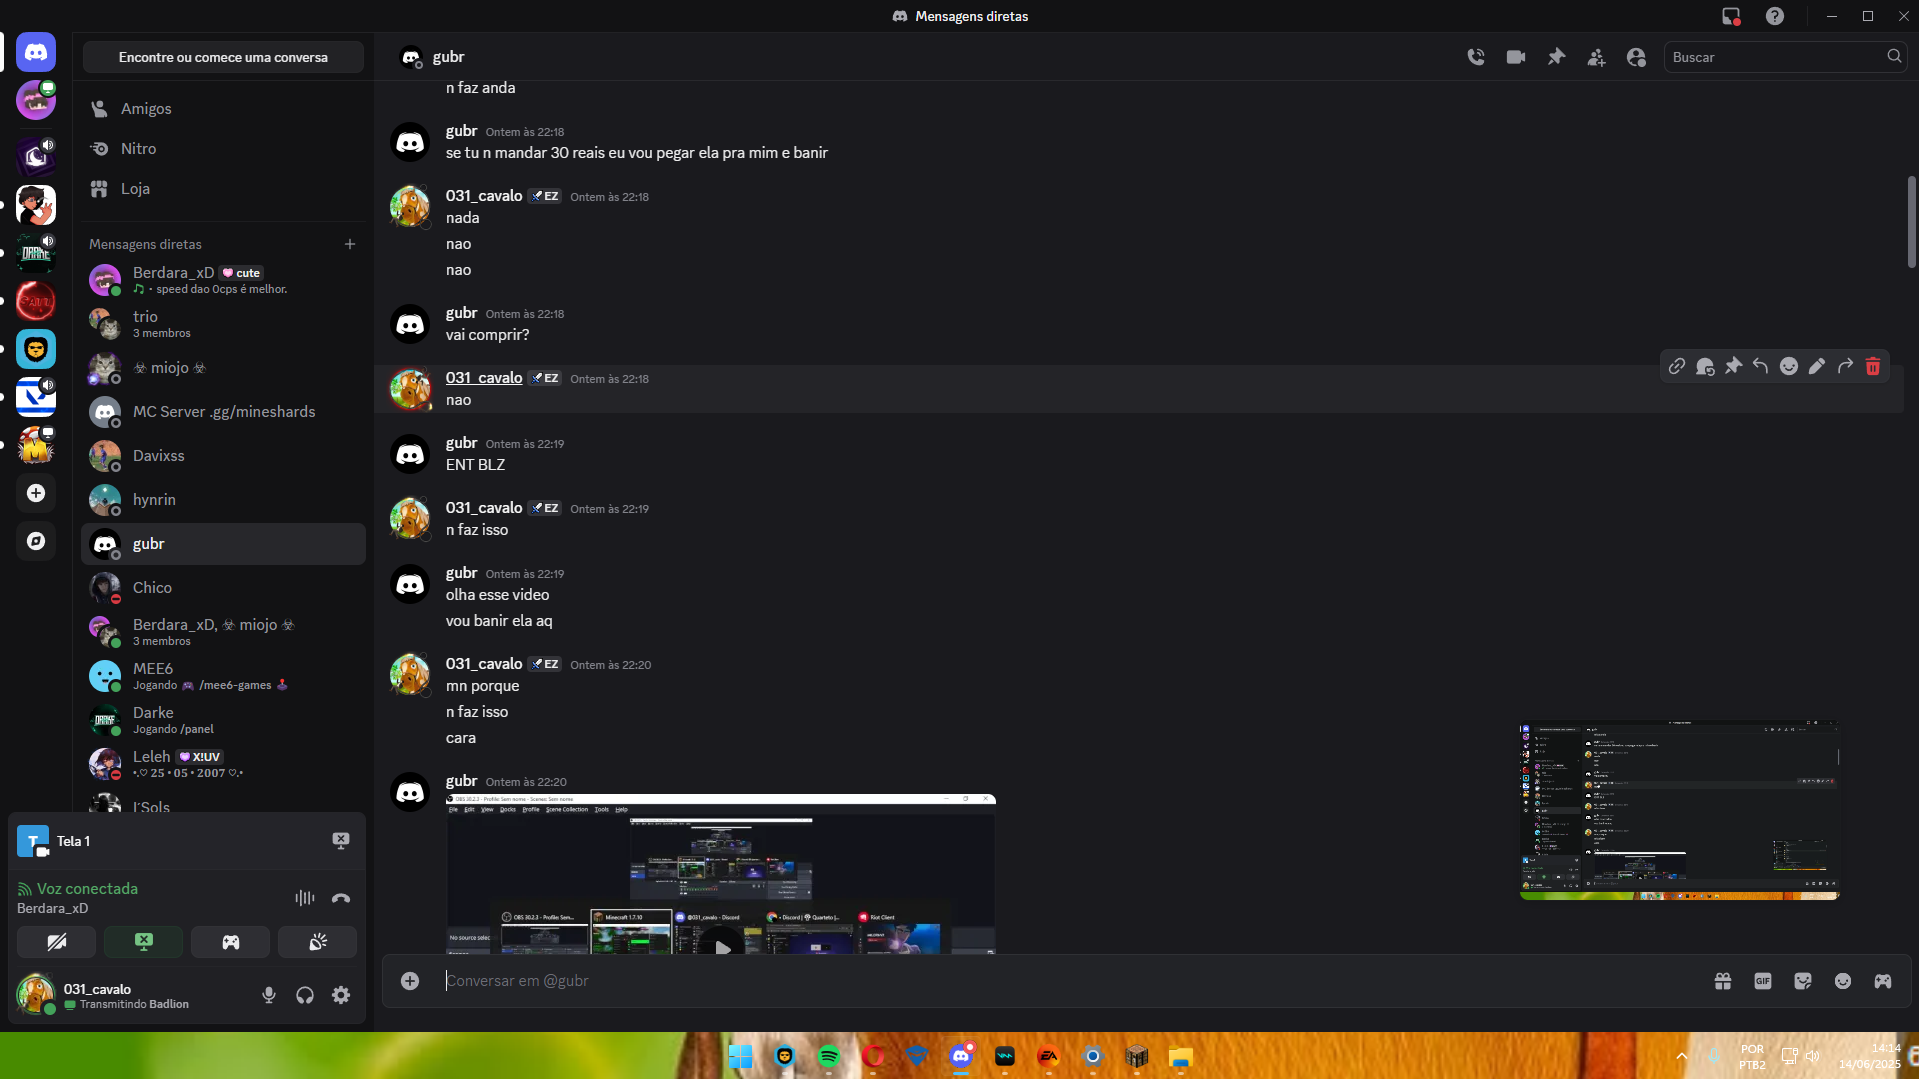Open user settings gear
1919x1079 pixels.
pos(341,995)
